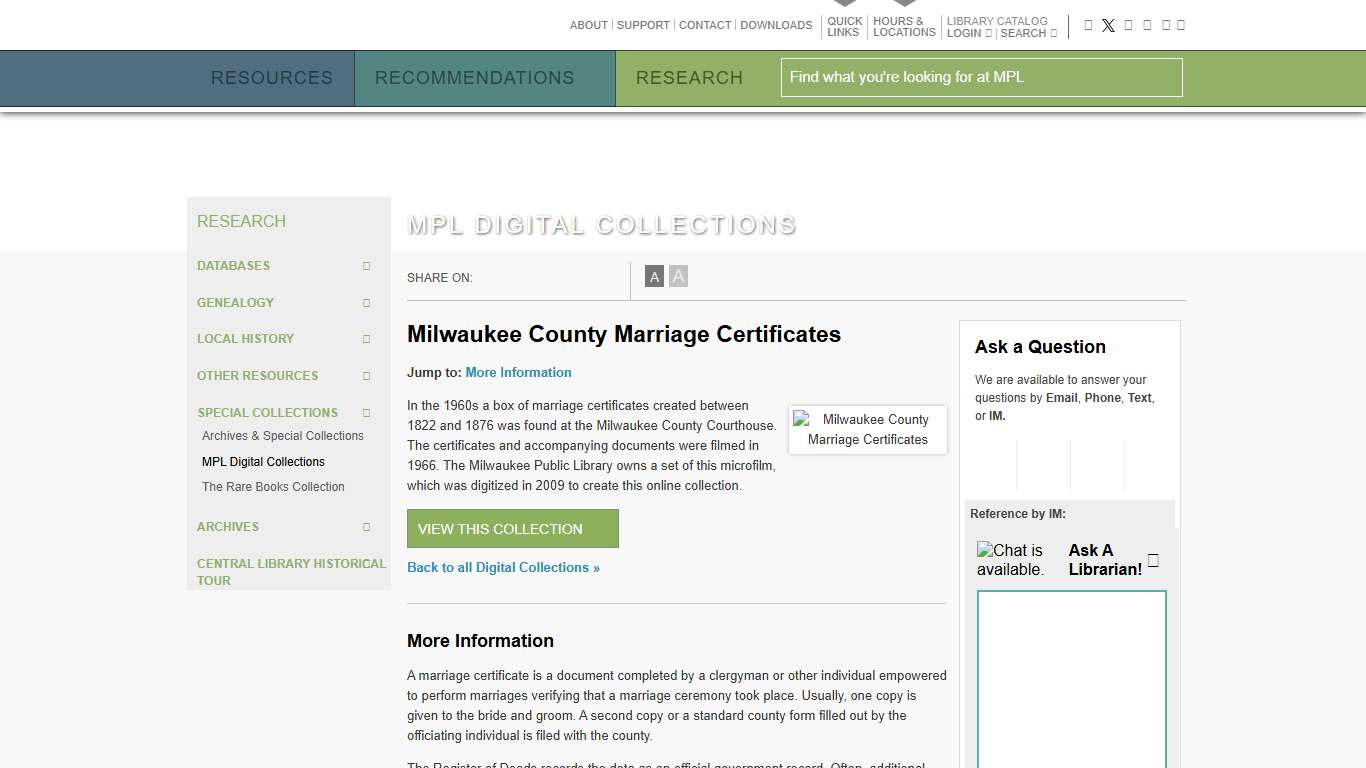Follow the "Back to all Digital Collections" link
This screenshot has width=1366, height=768.
tap(503, 567)
